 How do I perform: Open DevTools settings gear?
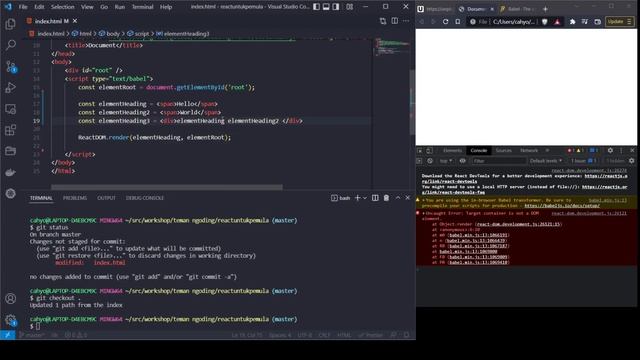pos(610,151)
